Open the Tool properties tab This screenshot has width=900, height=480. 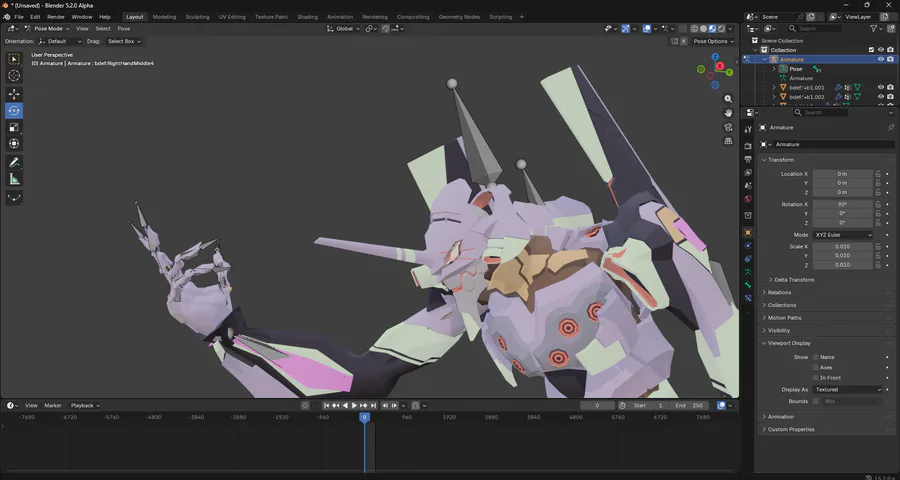click(x=747, y=129)
